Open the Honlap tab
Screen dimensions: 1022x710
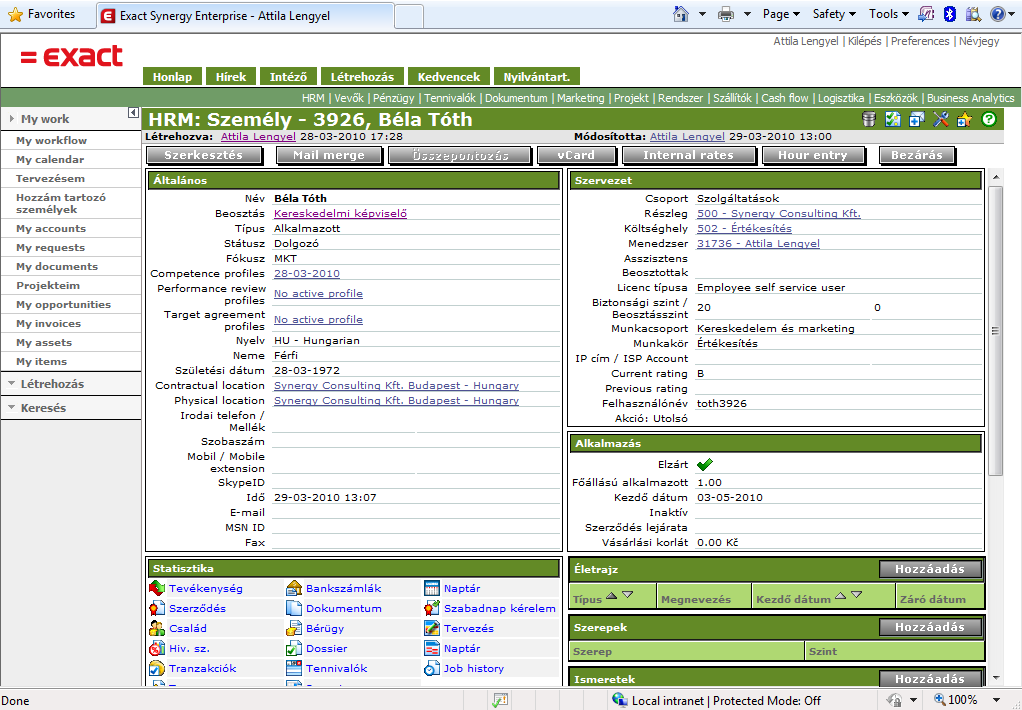(173, 76)
